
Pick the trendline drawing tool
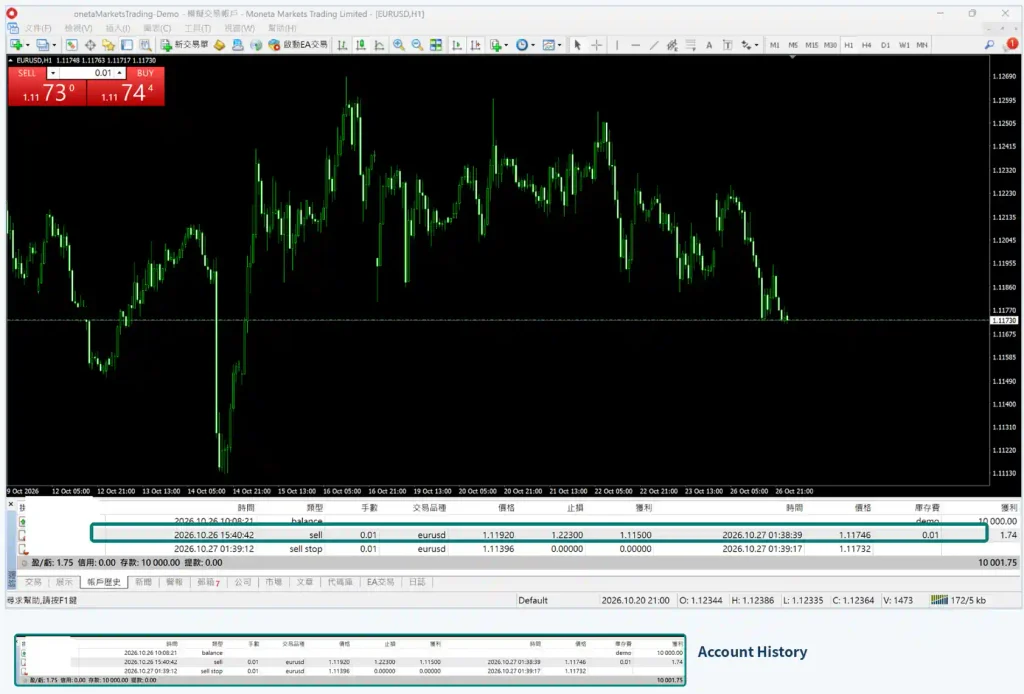tap(654, 45)
